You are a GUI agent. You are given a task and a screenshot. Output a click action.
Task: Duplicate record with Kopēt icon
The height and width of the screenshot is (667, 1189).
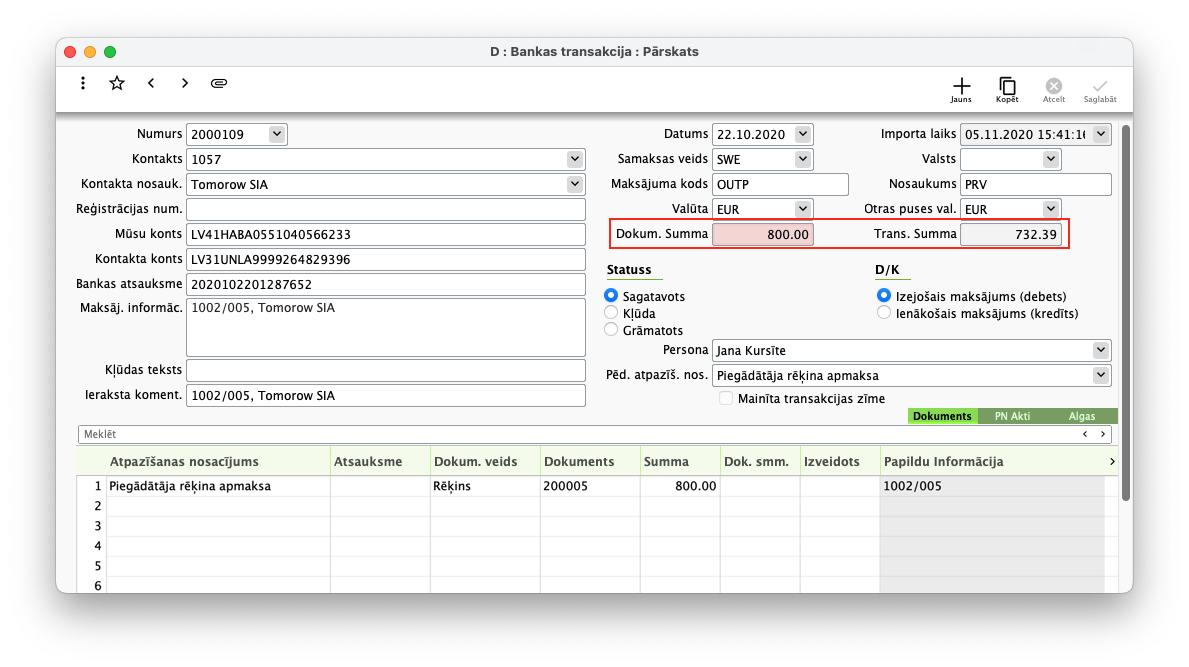pyautogui.click(x=1007, y=89)
